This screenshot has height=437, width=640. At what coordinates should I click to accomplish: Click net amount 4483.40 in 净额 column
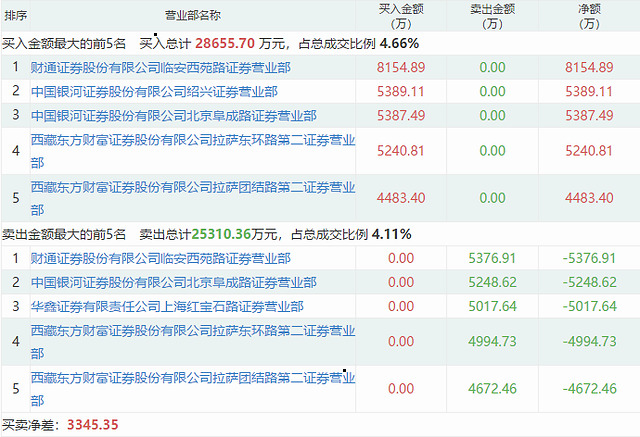point(589,198)
